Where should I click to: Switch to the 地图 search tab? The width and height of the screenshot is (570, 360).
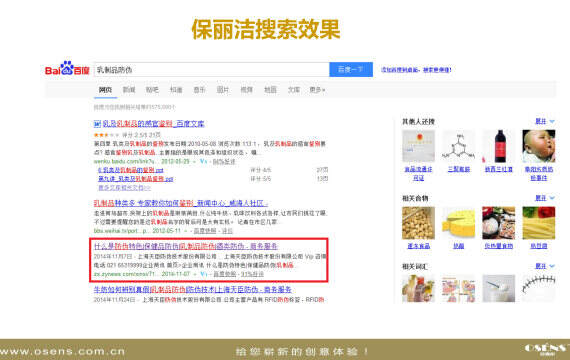[x=270, y=89]
